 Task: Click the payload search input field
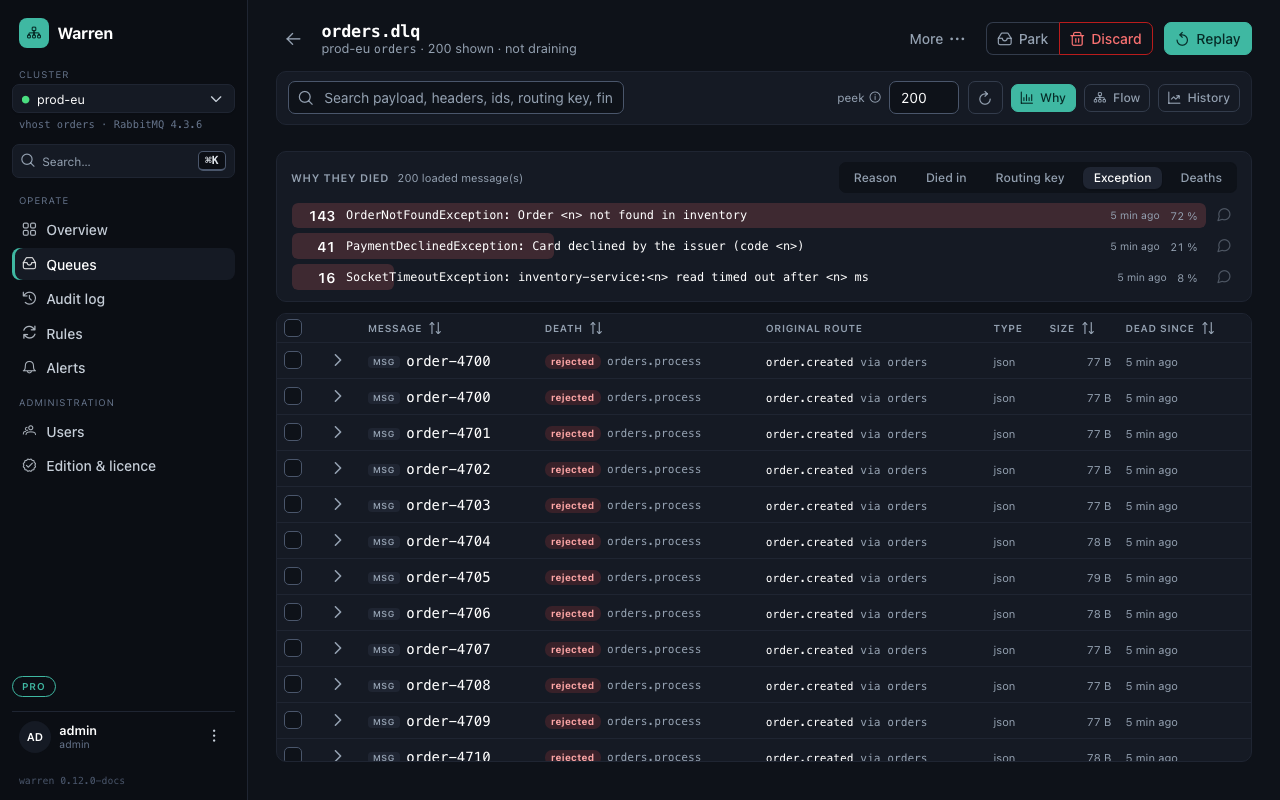pos(456,98)
